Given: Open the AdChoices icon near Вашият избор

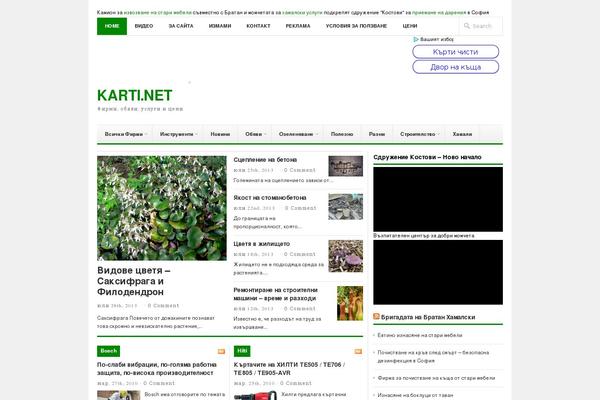Looking at the screenshot, I should tap(416, 39).
